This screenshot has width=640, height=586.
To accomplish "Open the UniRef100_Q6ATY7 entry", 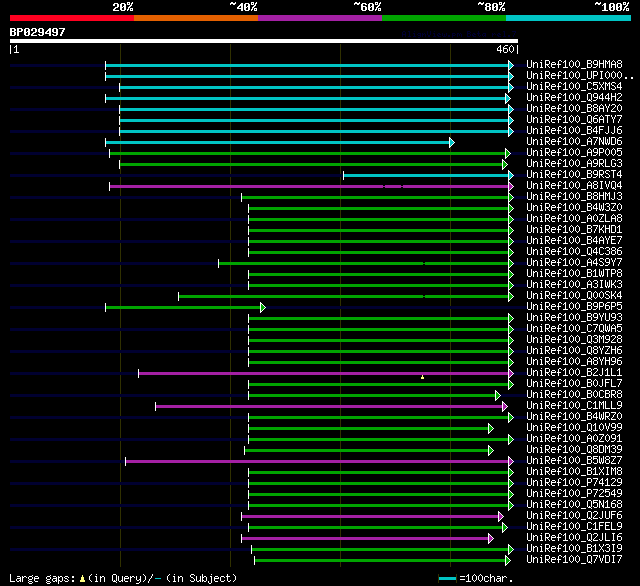I will (574, 120).
